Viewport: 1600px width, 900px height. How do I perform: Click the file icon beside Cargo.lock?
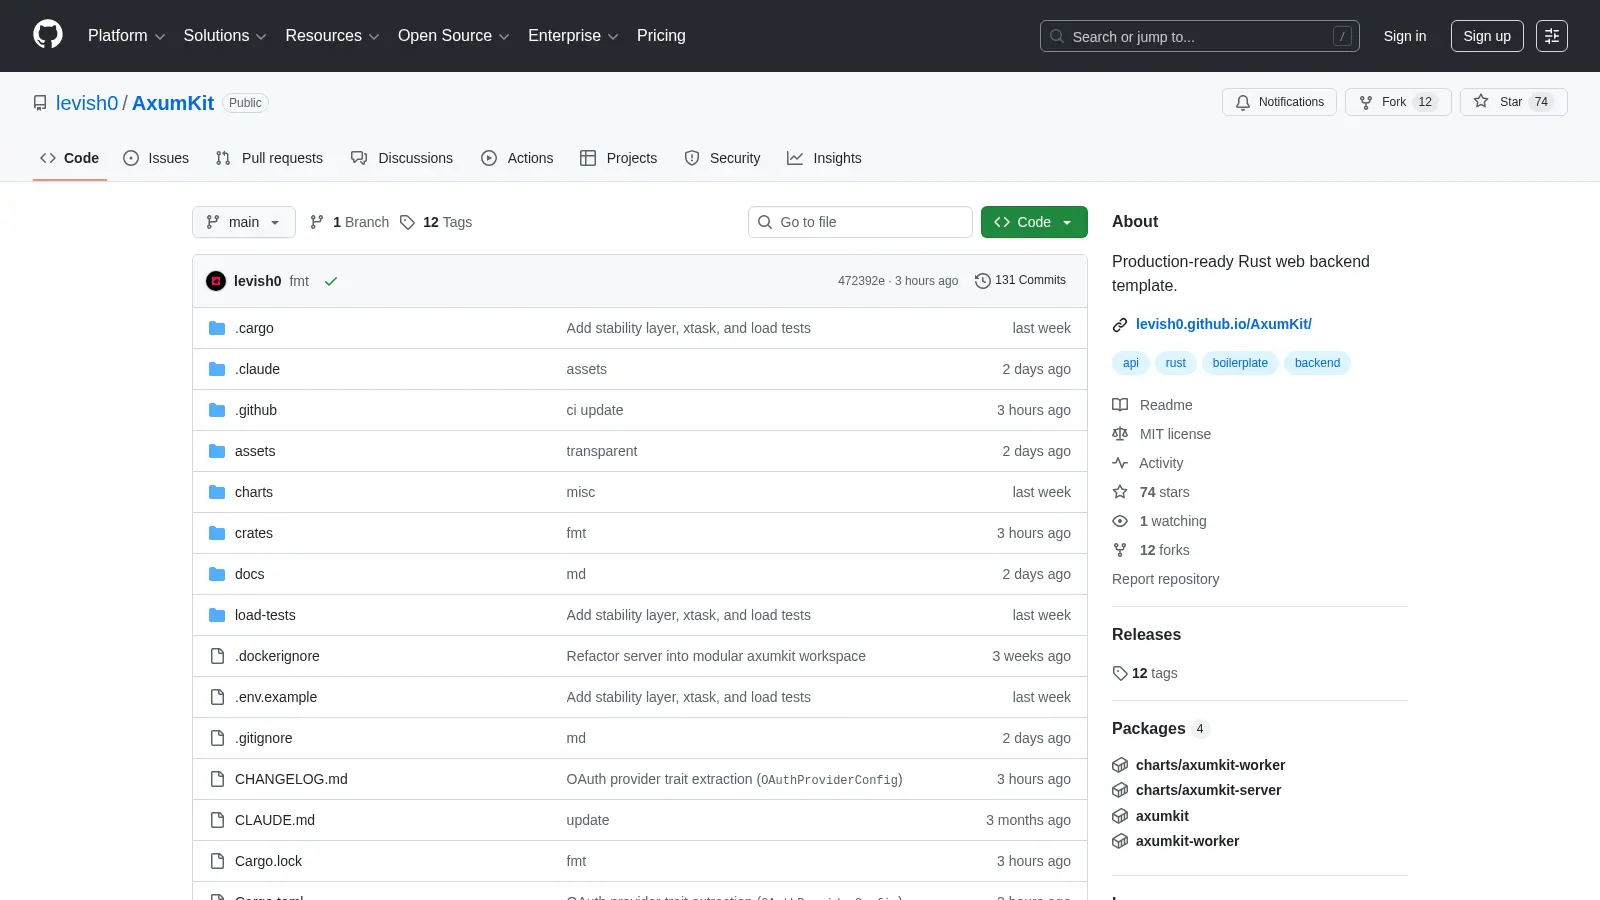(x=217, y=861)
